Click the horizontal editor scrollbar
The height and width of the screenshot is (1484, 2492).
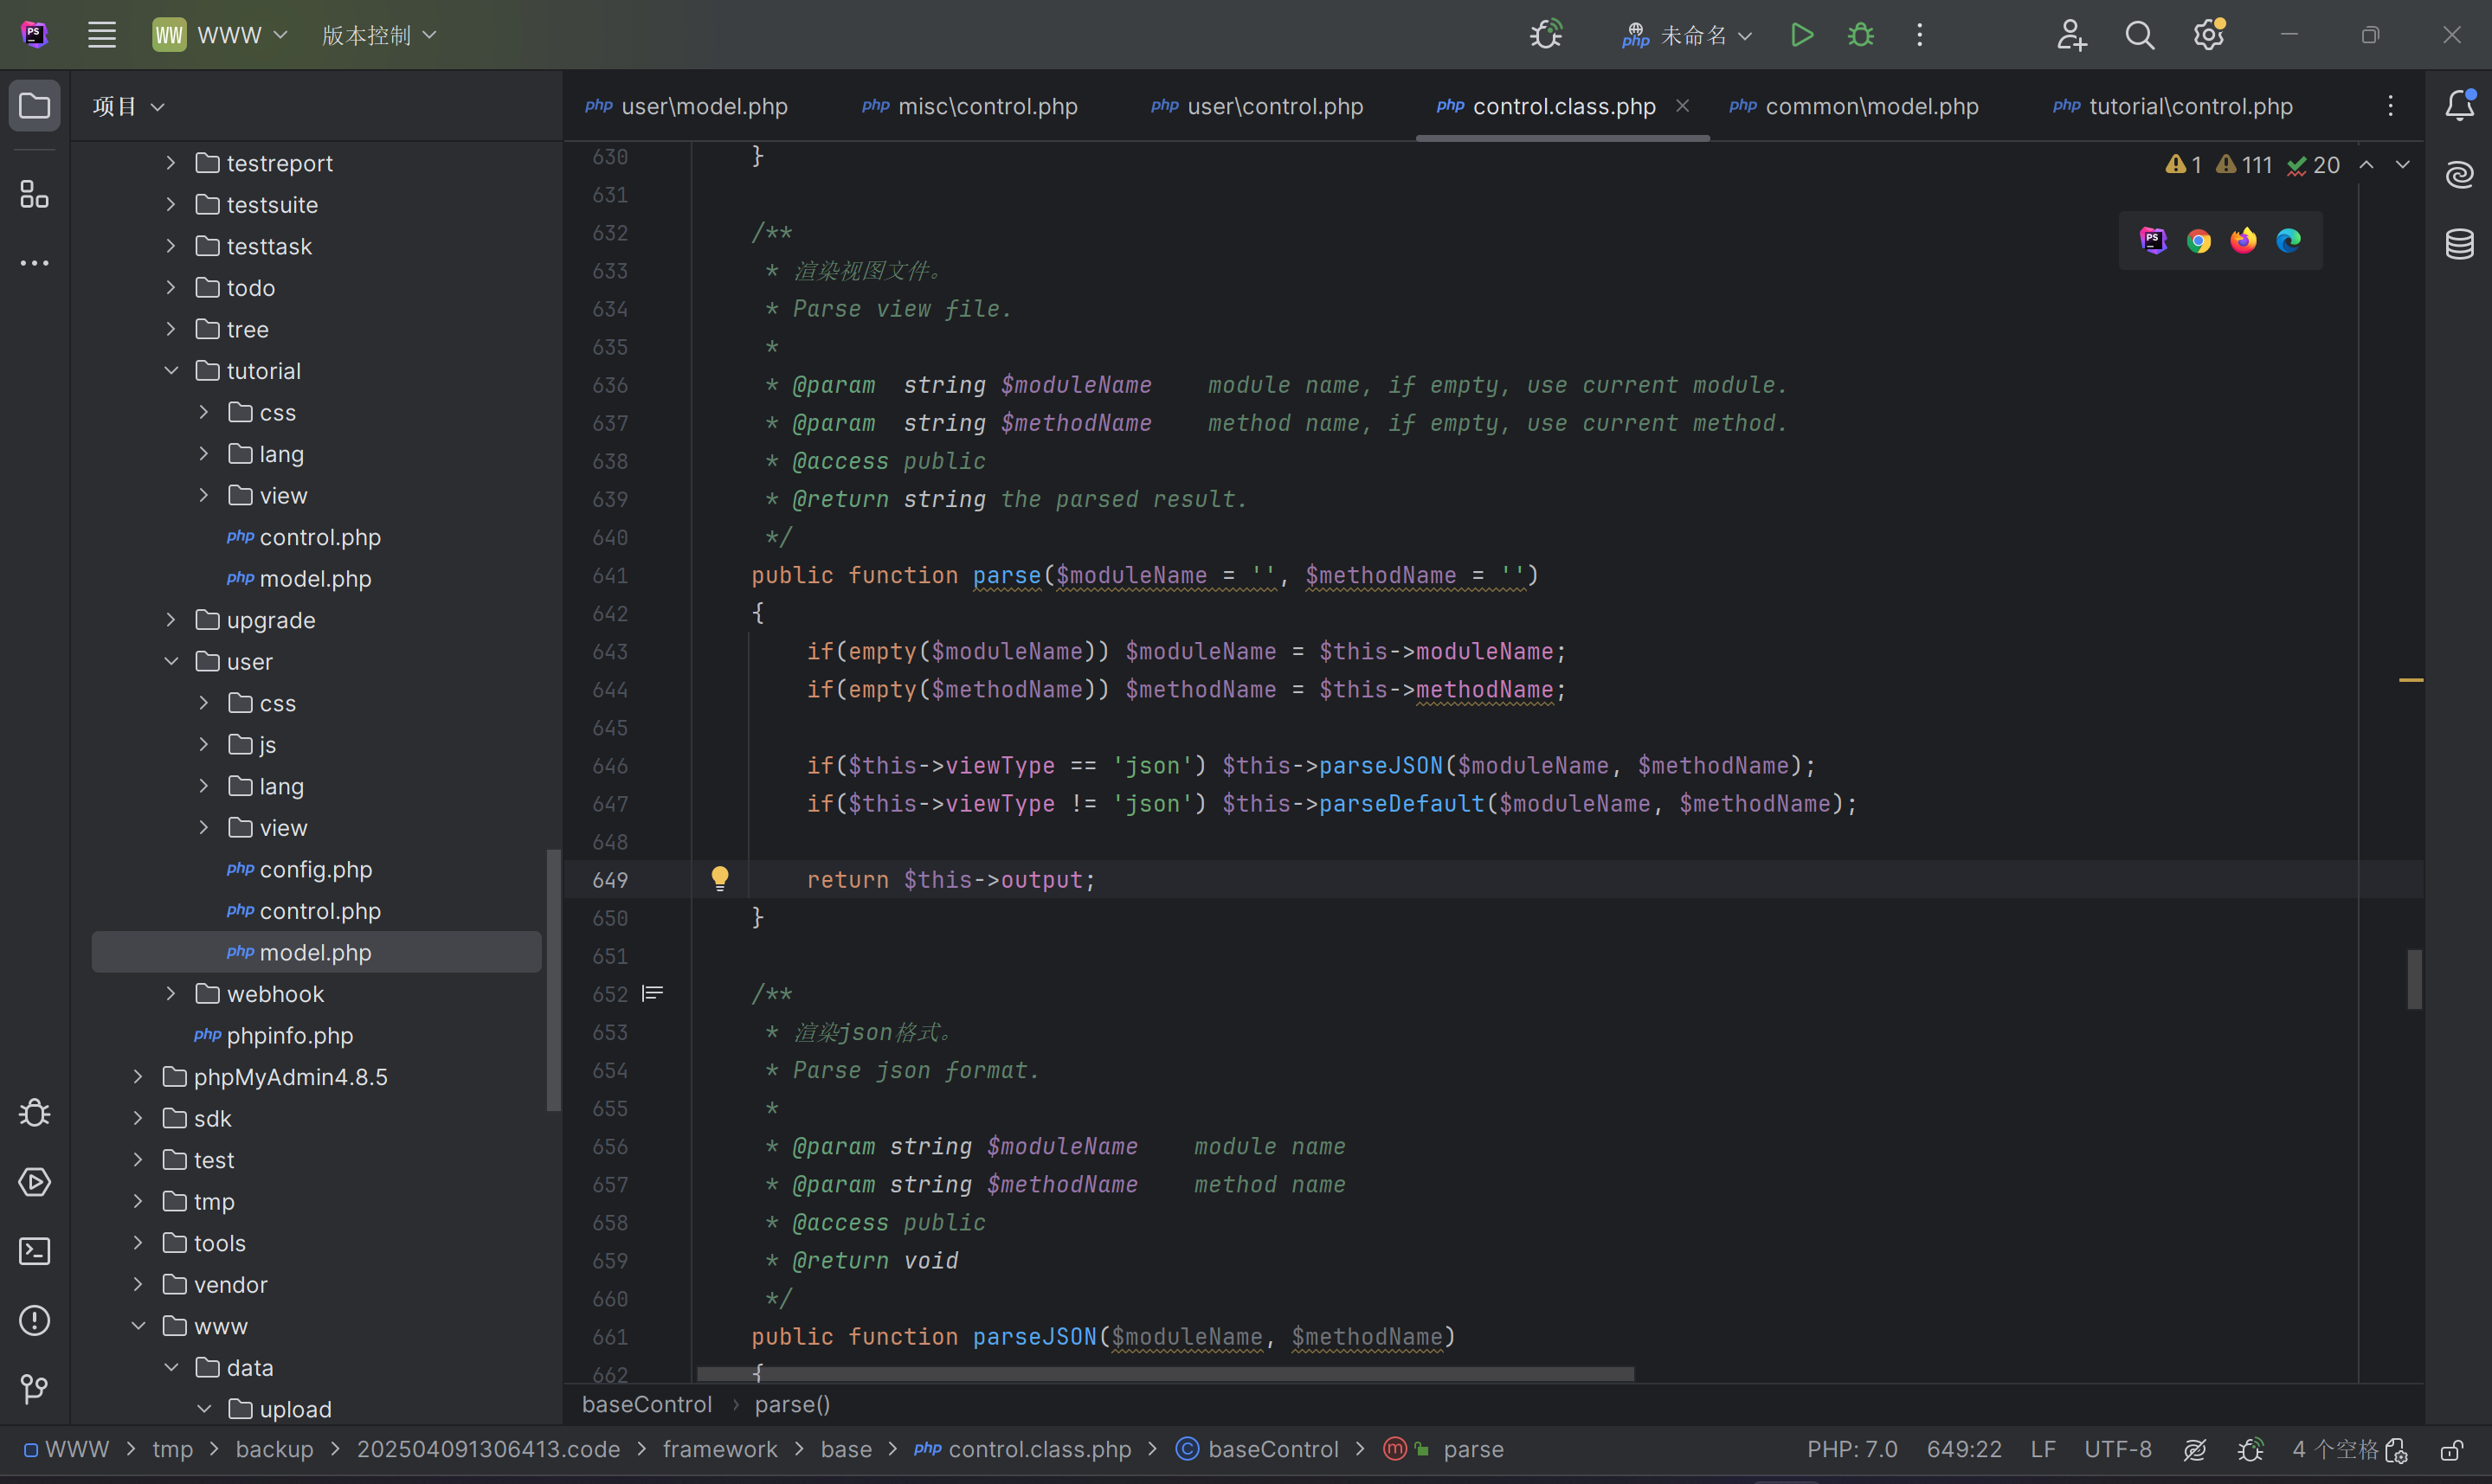[1165, 1374]
